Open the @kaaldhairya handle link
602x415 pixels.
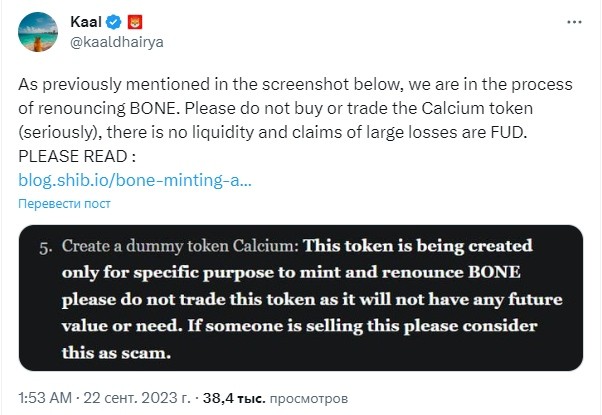click(x=117, y=42)
